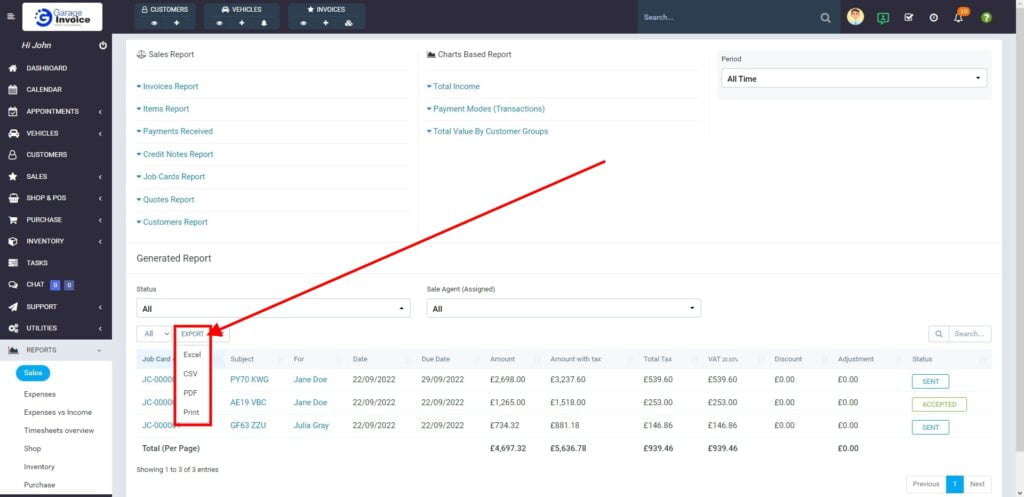
Task: Open the Sale Agent dropdown
Action: 563,309
